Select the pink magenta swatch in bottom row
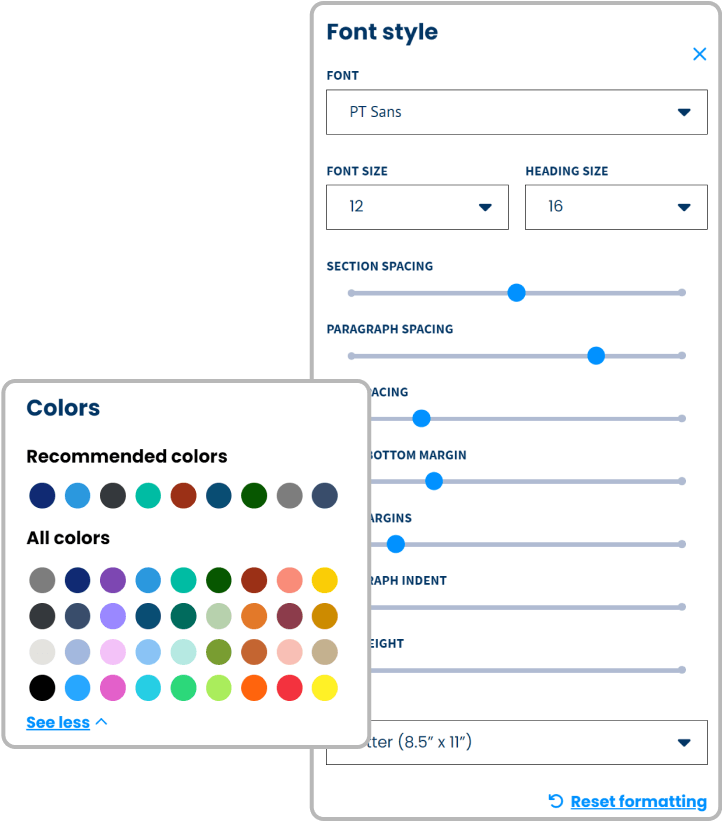The image size is (722, 821). (113, 687)
